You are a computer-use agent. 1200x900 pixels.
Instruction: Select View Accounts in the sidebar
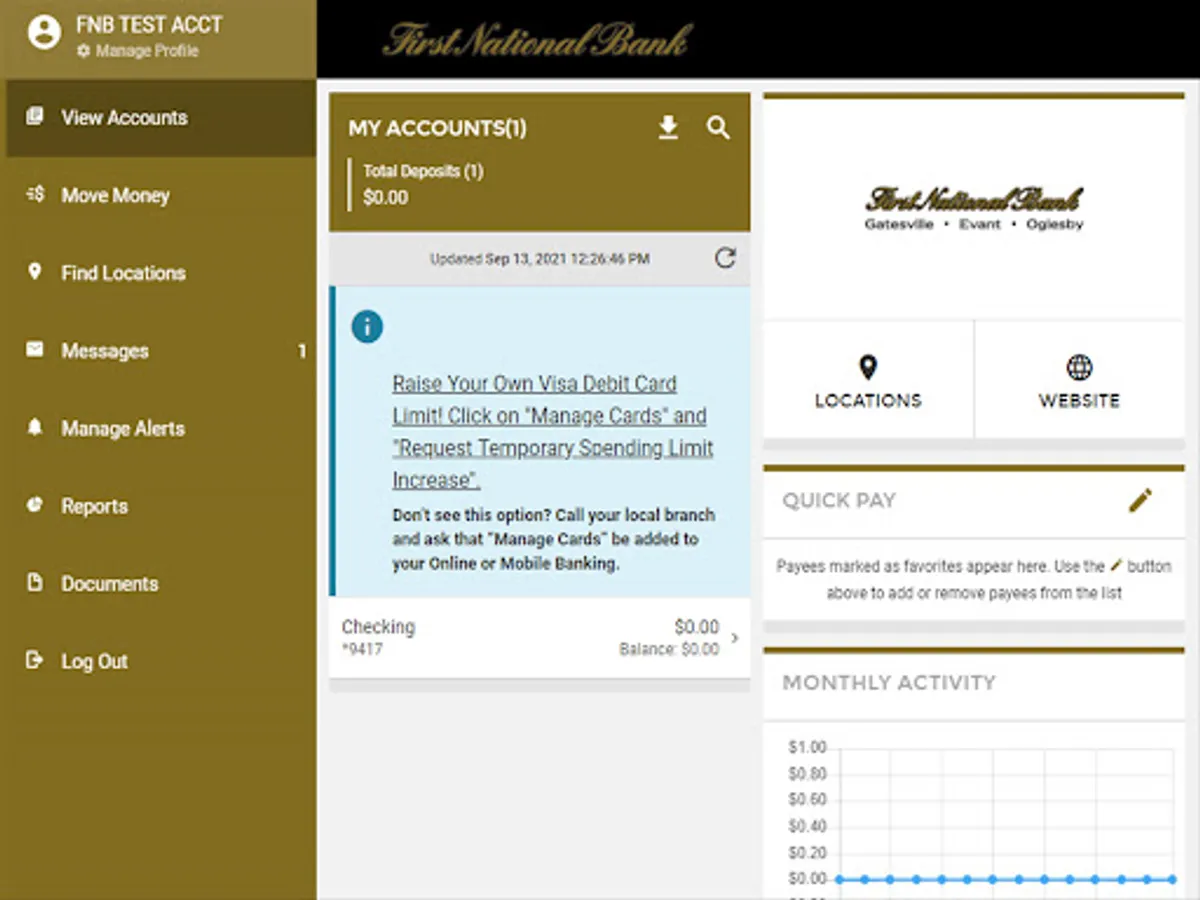tap(161, 118)
